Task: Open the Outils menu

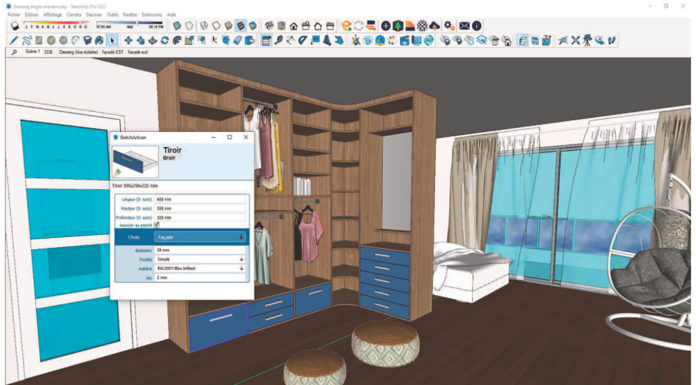Action: (112, 15)
